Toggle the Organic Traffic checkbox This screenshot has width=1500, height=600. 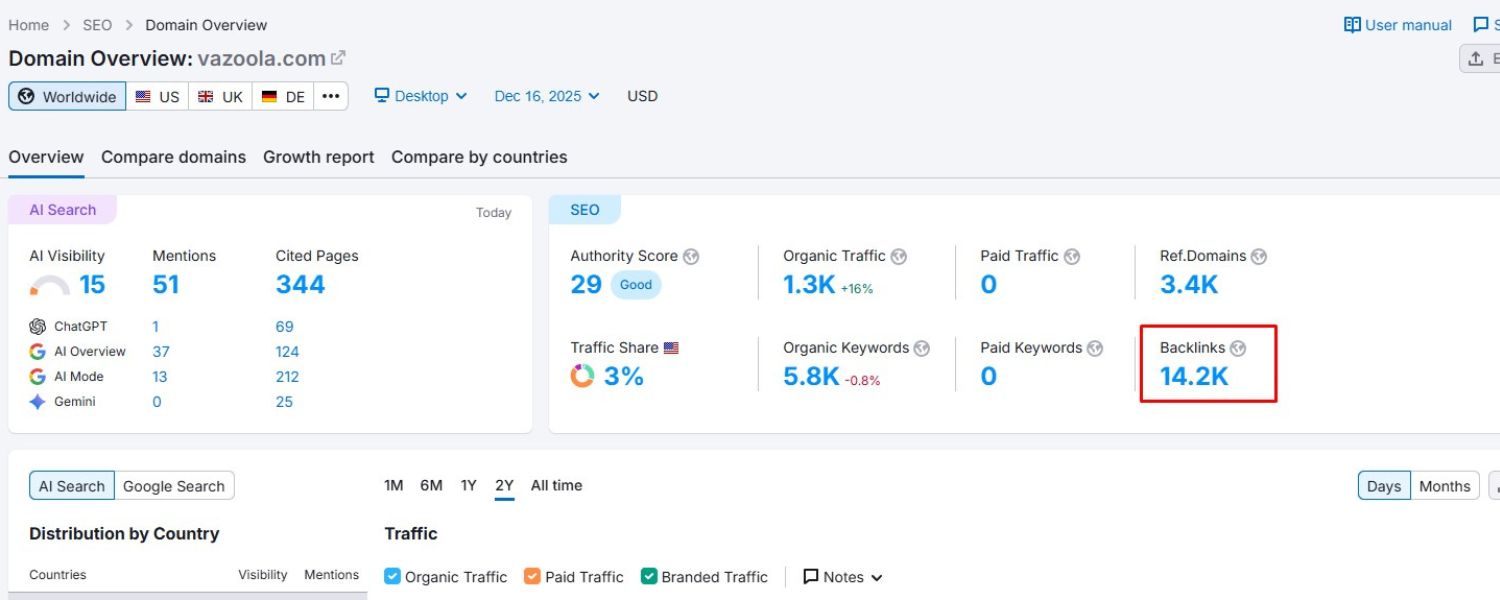[392, 576]
